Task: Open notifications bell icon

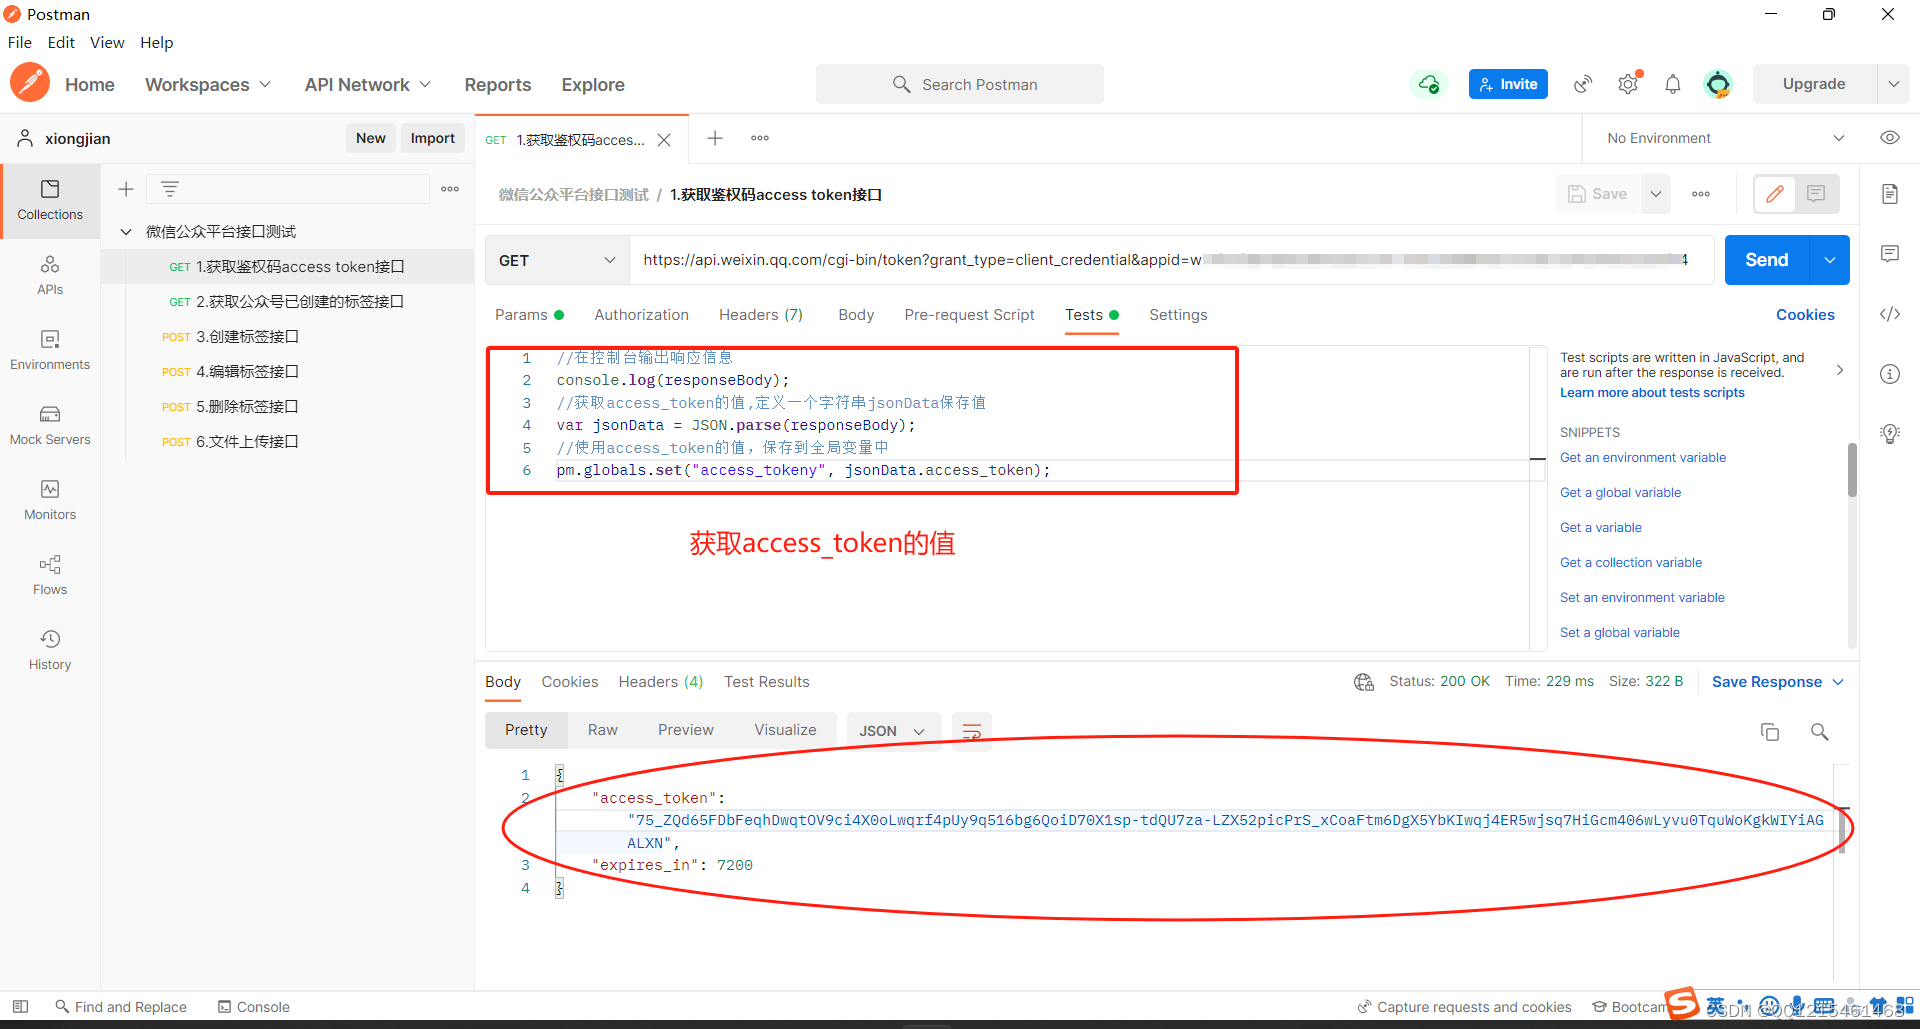Action: tap(1673, 84)
